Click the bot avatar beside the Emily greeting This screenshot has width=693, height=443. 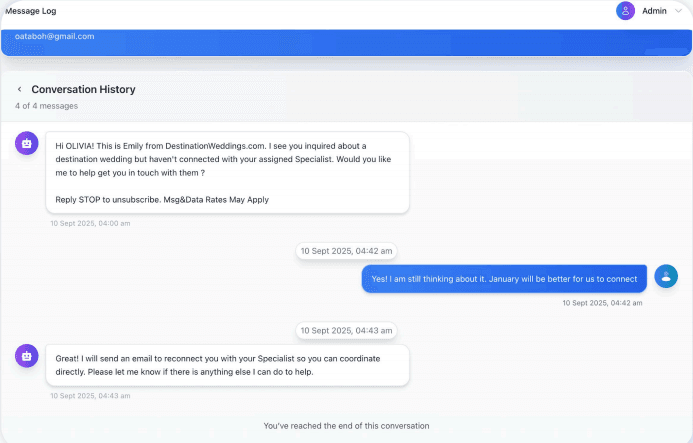(x=27, y=144)
